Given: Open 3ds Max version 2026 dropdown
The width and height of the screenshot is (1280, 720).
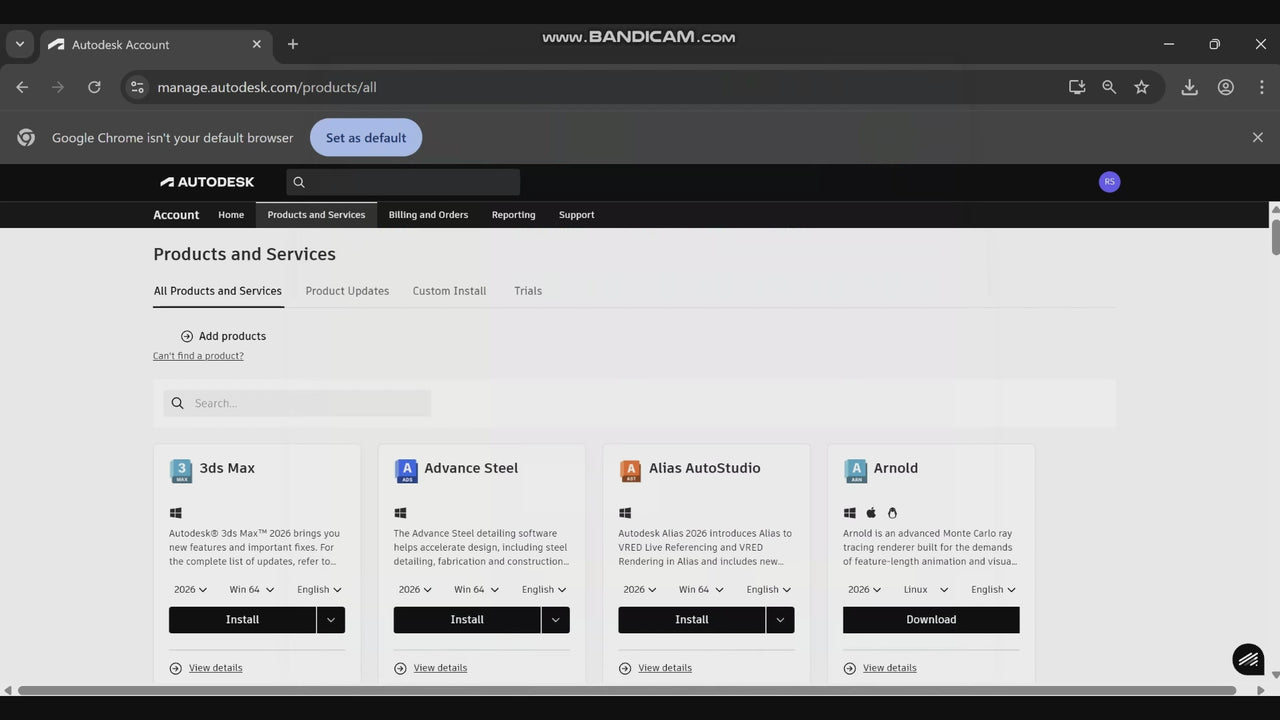Looking at the screenshot, I should (x=190, y=590).
